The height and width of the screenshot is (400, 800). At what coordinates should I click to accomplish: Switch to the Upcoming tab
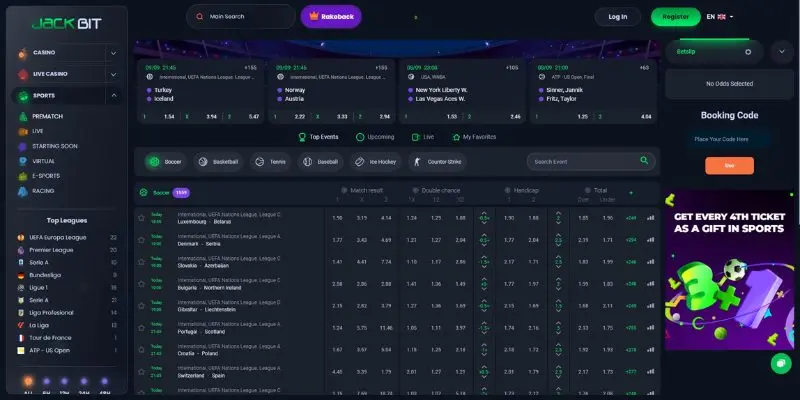[x=374, y=136]
